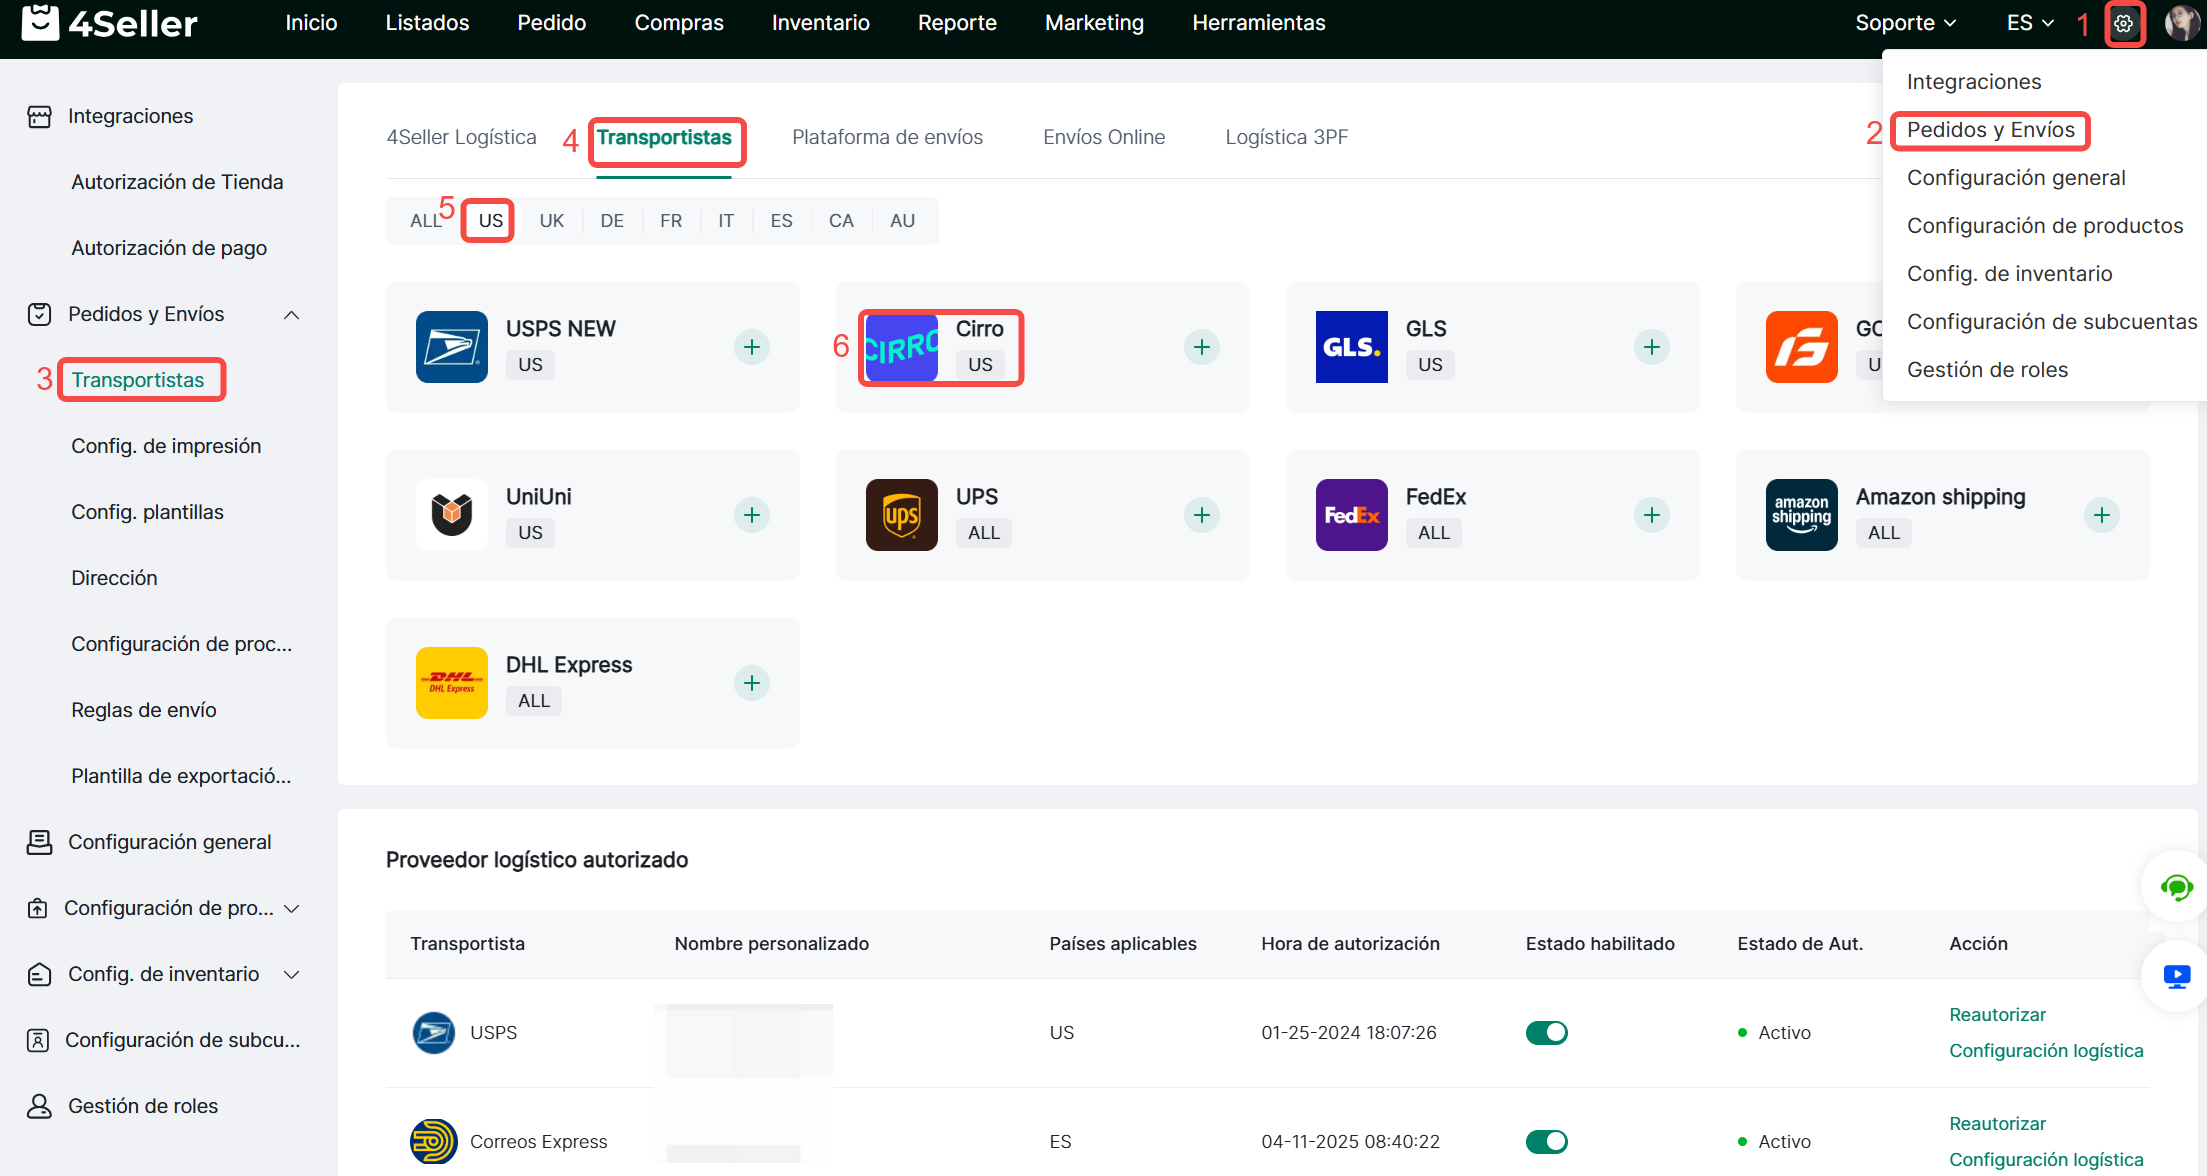
Task: Select the UK country filter
Action: (551, 221)
